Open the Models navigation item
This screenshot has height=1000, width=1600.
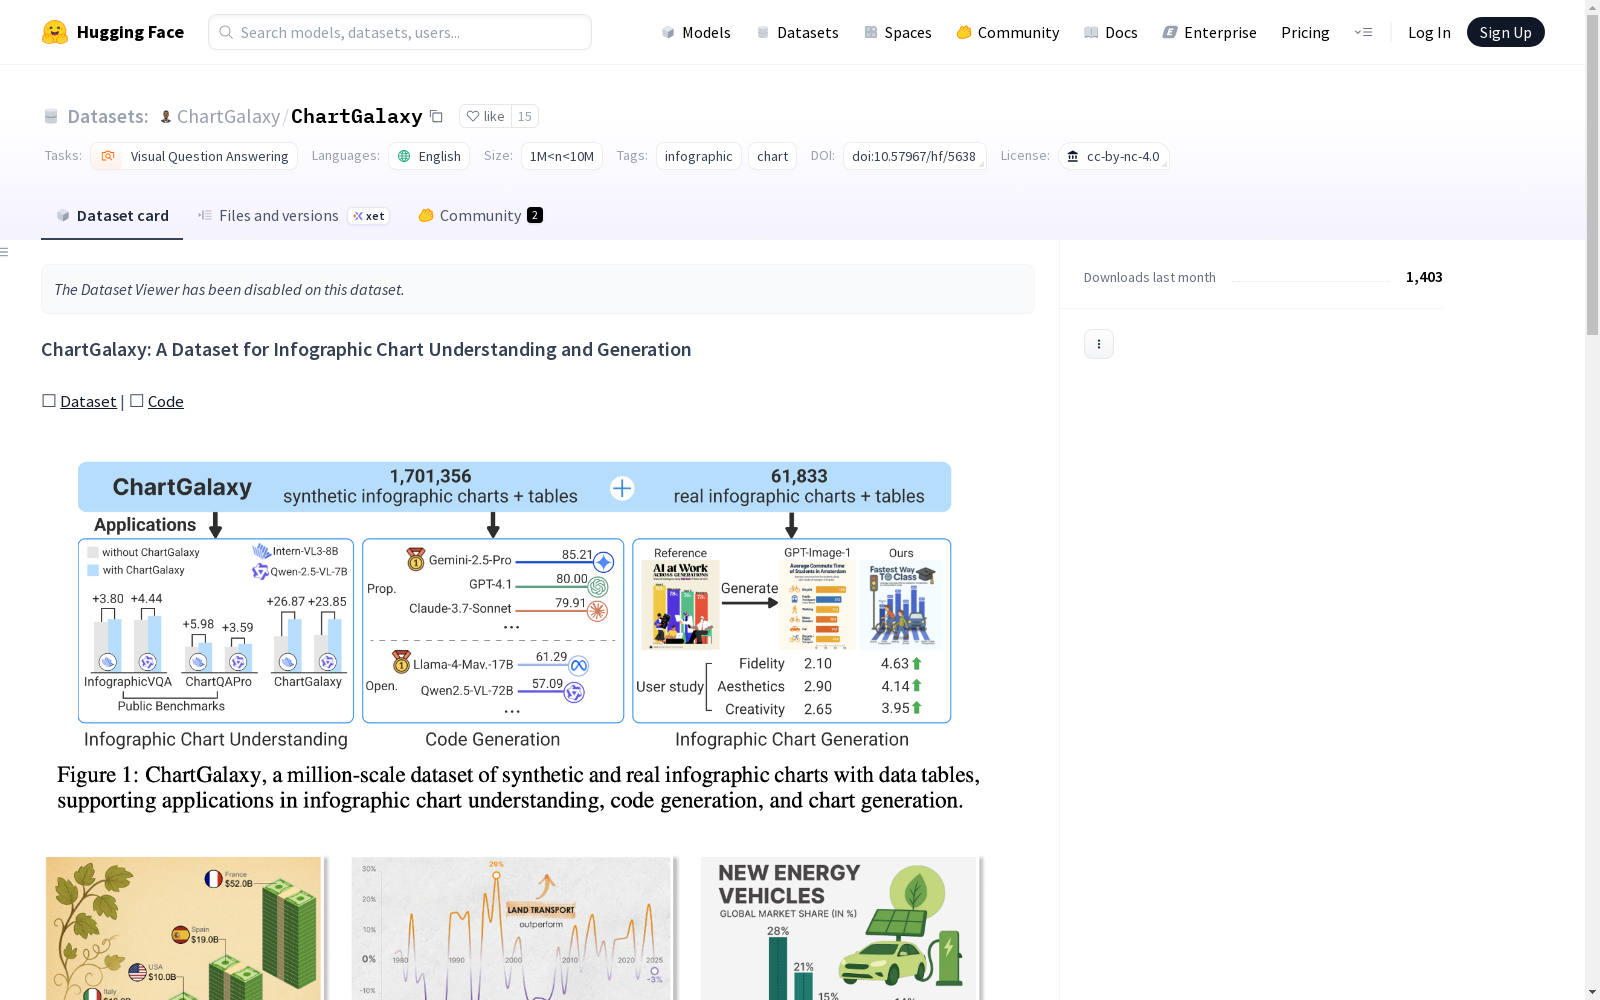tap(696, 32)
